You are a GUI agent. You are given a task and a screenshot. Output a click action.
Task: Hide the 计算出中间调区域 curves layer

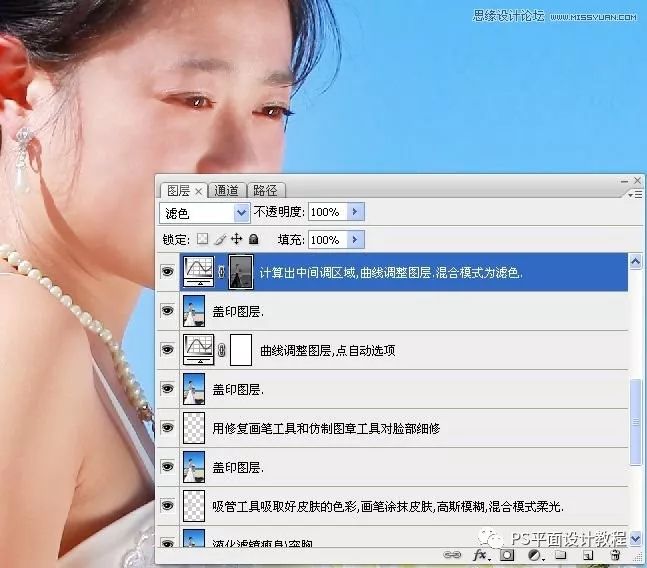(x=168, y=272)
